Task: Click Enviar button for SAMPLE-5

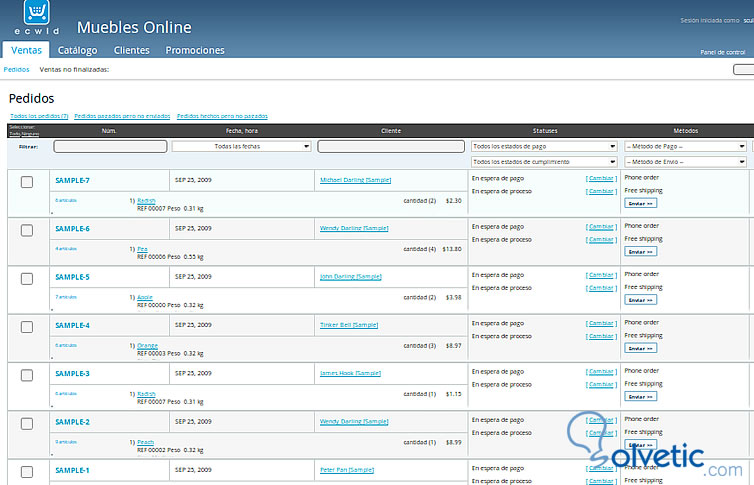Action: pos(641,300)
